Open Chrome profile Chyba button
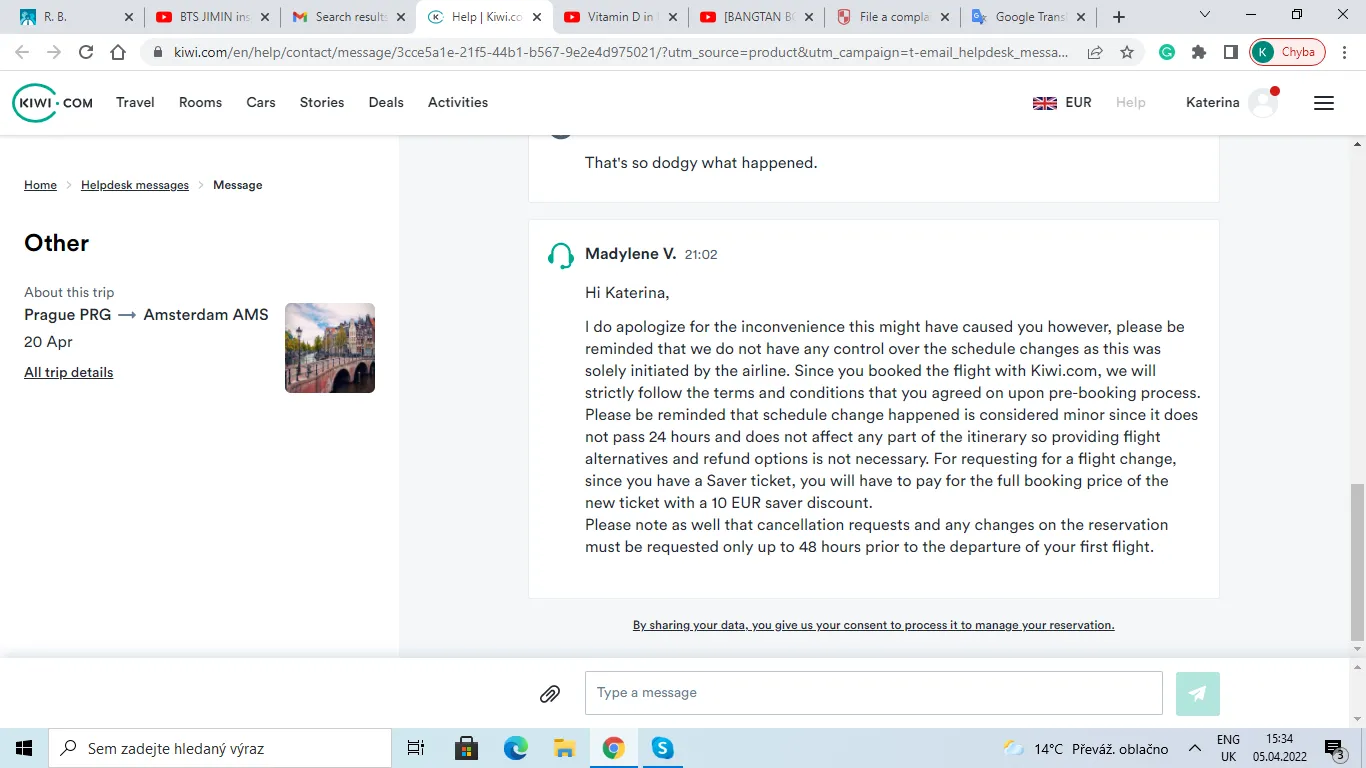This screenshot has width=1366, height=768. [x=1288, y=53]
